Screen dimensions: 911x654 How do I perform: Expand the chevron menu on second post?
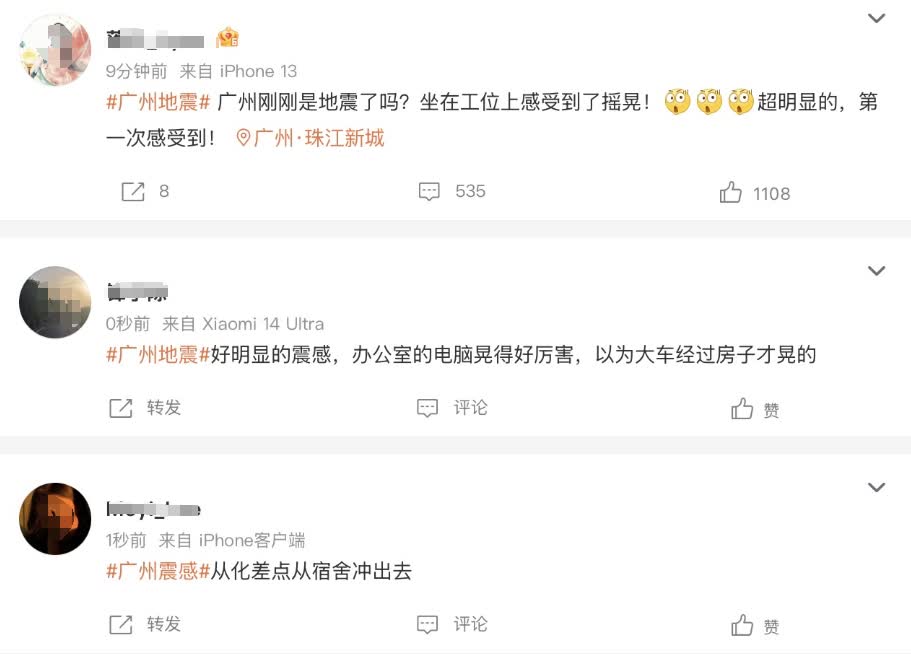click(876, 271)
